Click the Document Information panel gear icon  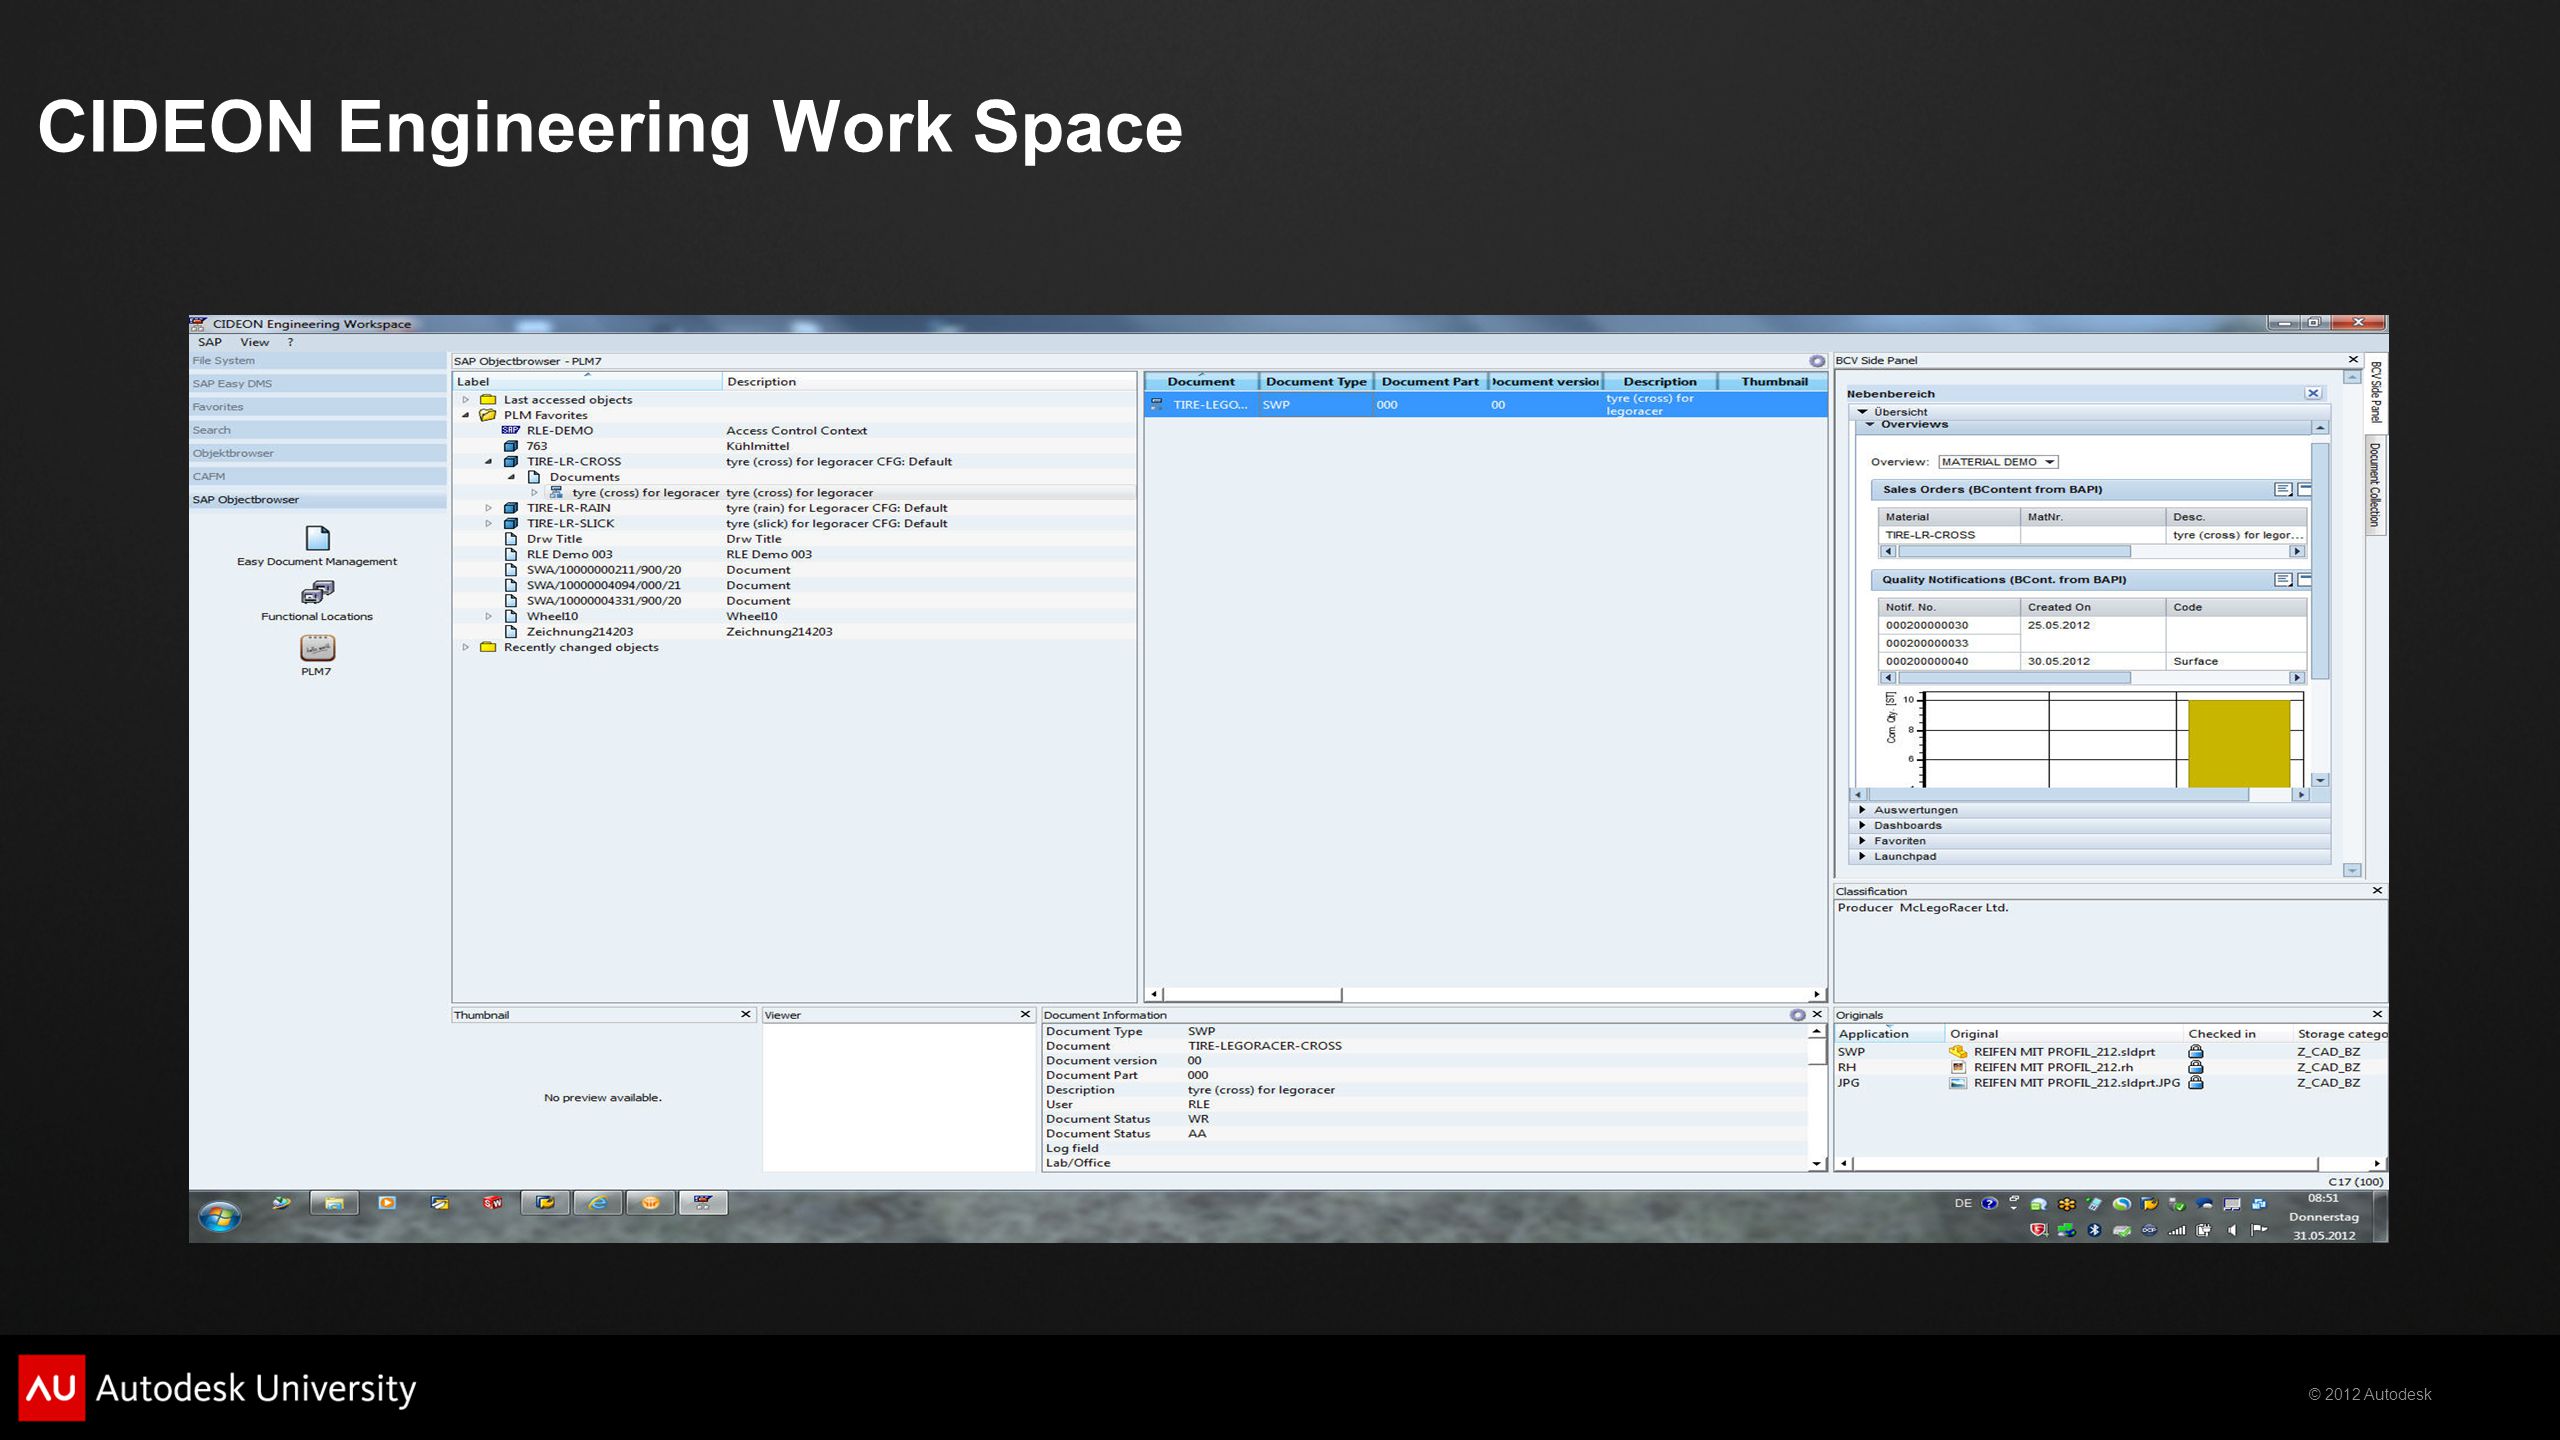pos(1797,1015)
